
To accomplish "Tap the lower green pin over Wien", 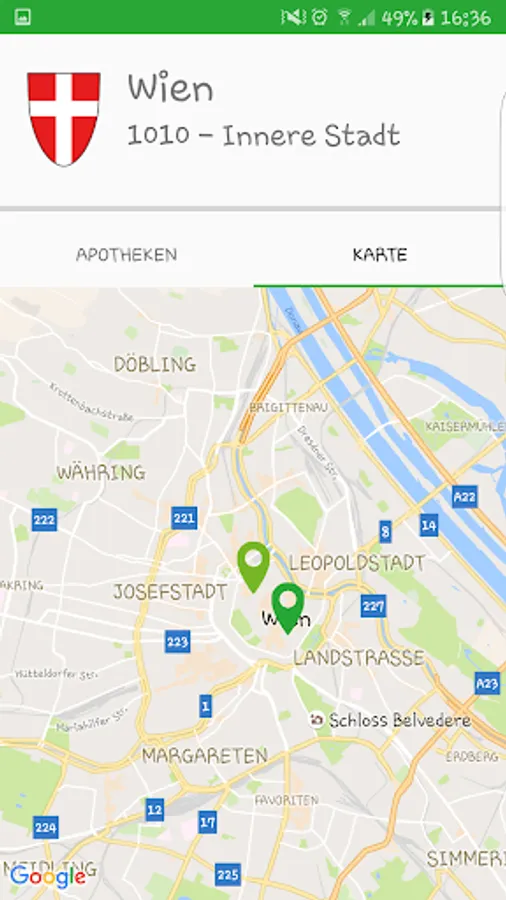I will tap(288, 607).
